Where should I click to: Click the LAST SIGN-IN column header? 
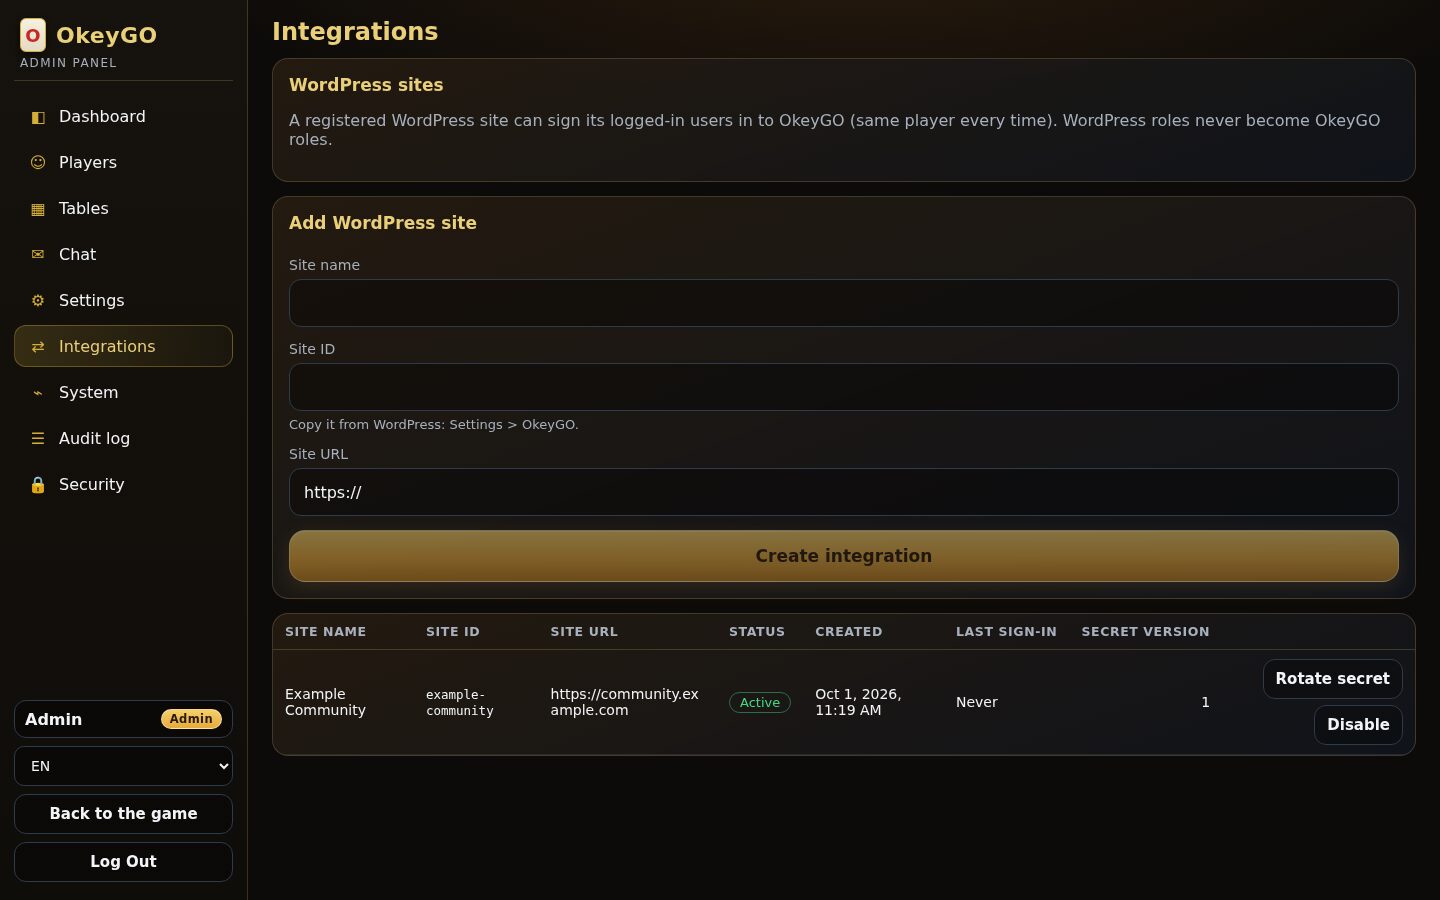coord(1006,632)
